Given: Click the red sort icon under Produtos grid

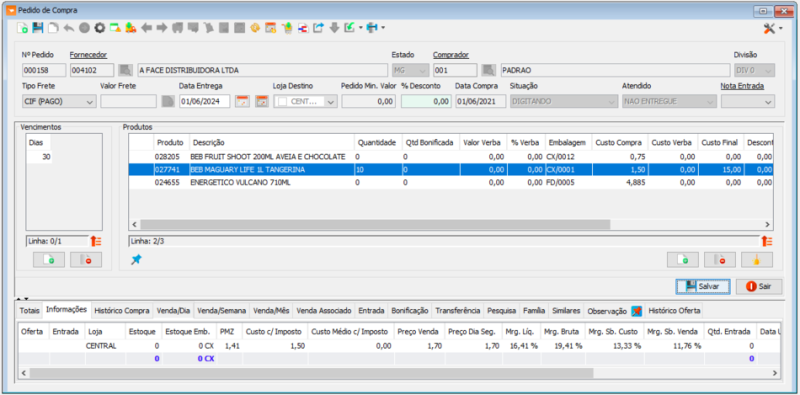Looking at the screenshot, I should [x=766, y=241].
